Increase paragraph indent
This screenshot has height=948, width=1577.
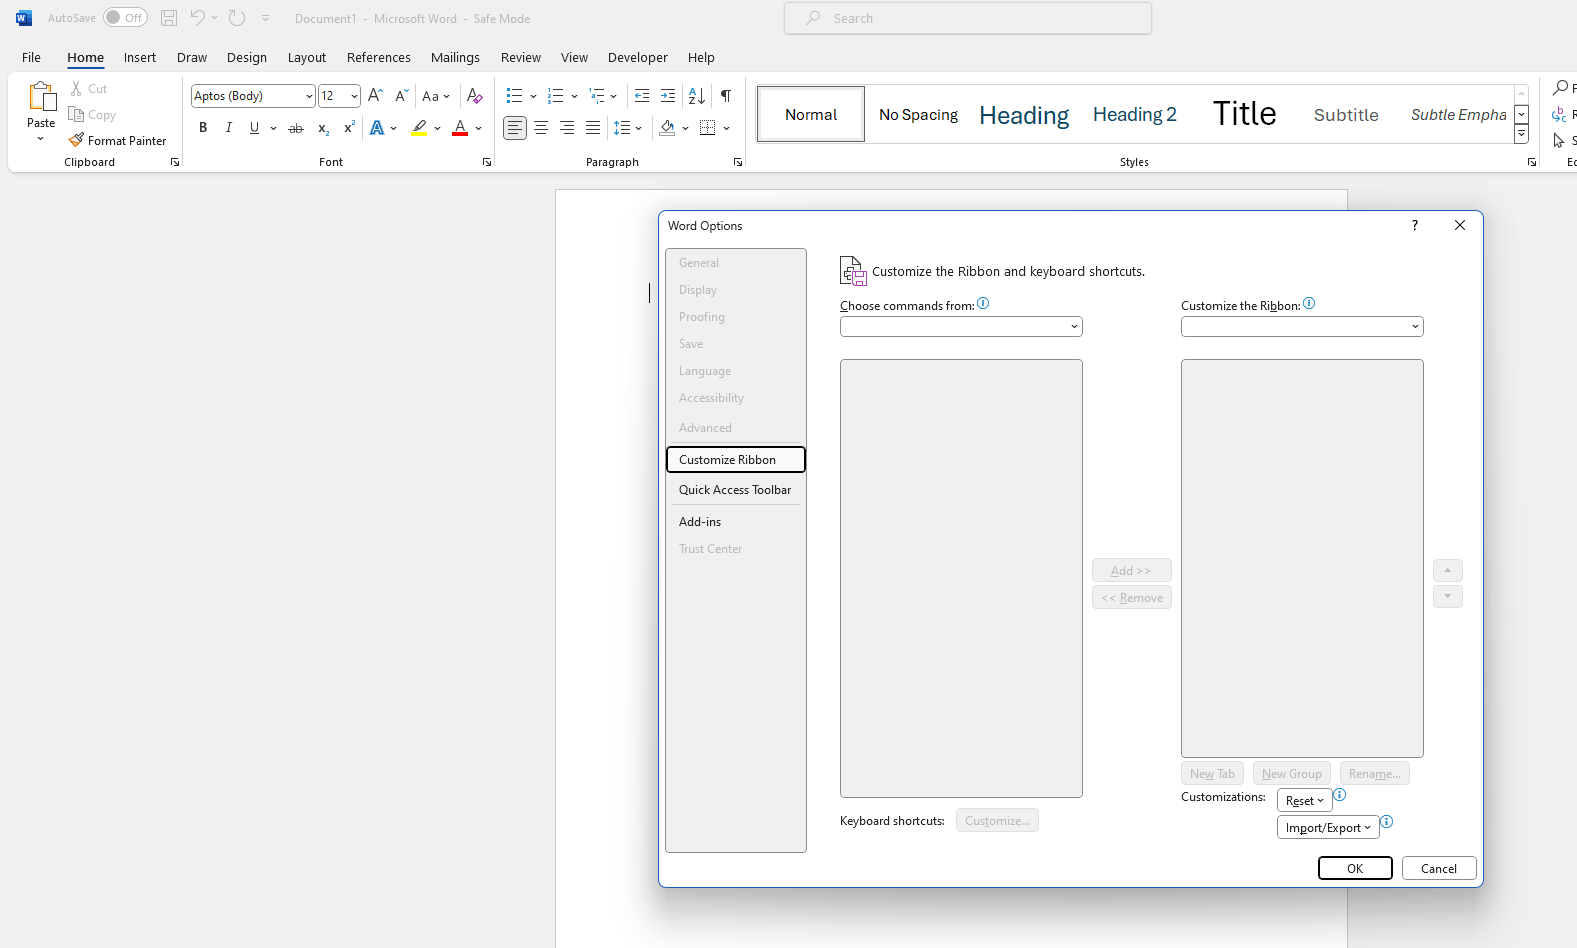(x=668, y=96)
